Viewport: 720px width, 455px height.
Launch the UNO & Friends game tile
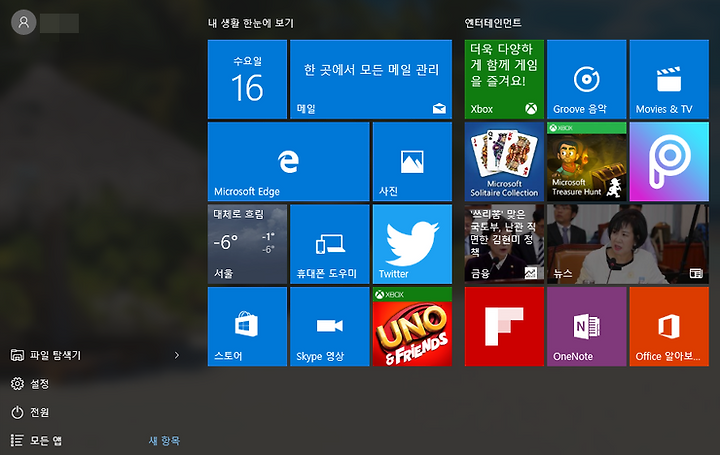[412, 327]
